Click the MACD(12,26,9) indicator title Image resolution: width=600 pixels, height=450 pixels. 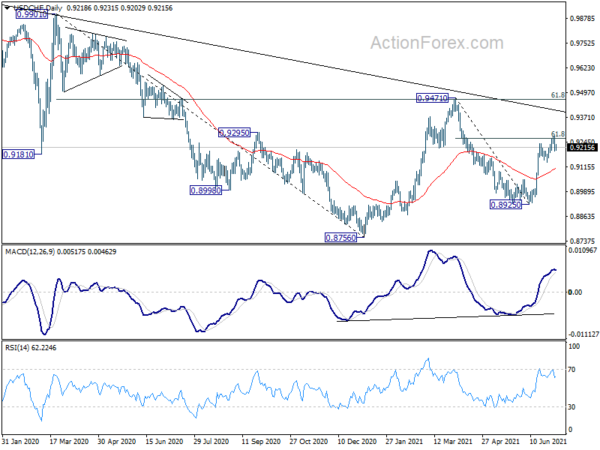(30, 252)
